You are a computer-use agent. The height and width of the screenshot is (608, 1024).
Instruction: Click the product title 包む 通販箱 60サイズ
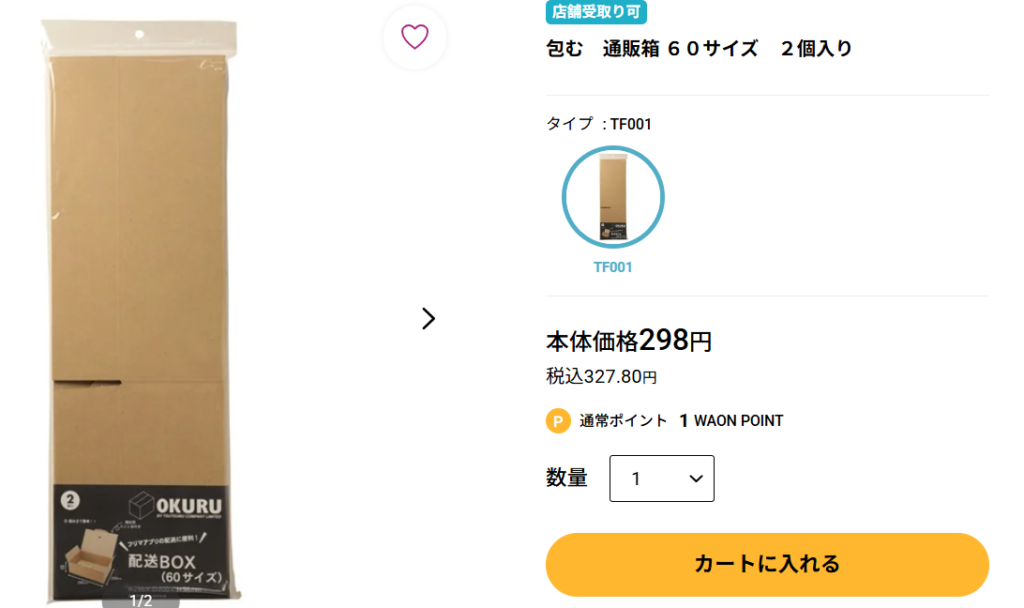[x=699, y=48]
